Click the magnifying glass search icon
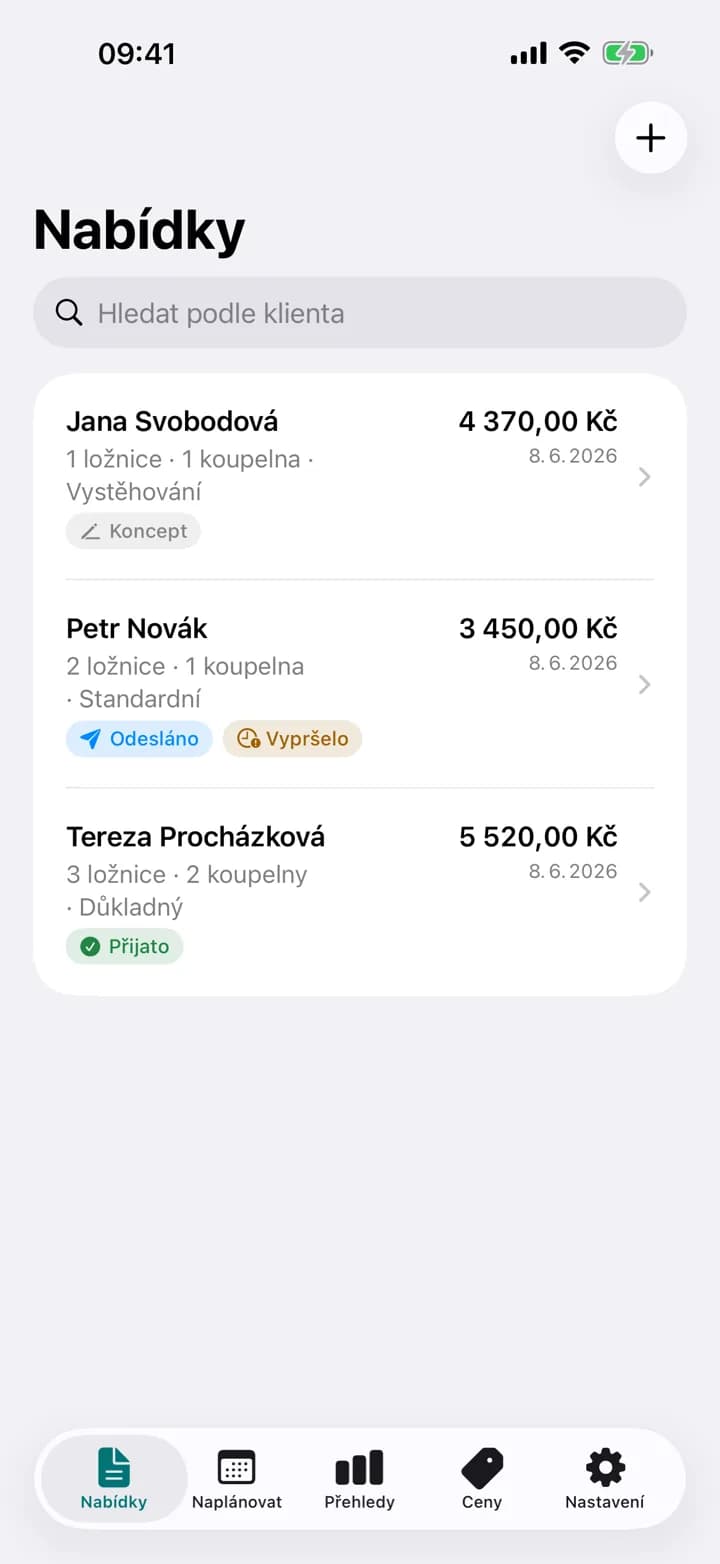The image size is (720, 1564). [69, 313]
